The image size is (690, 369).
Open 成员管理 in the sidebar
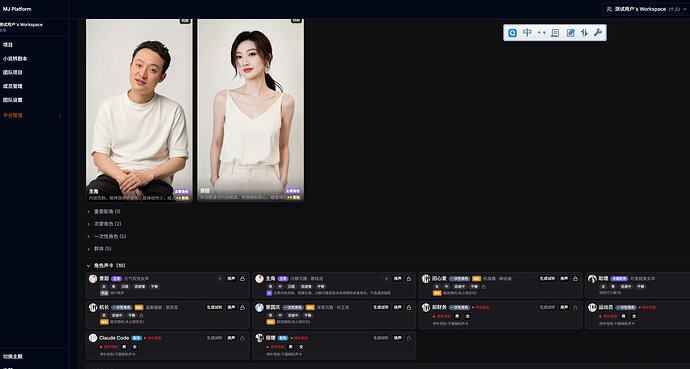(x=12, y=86)
